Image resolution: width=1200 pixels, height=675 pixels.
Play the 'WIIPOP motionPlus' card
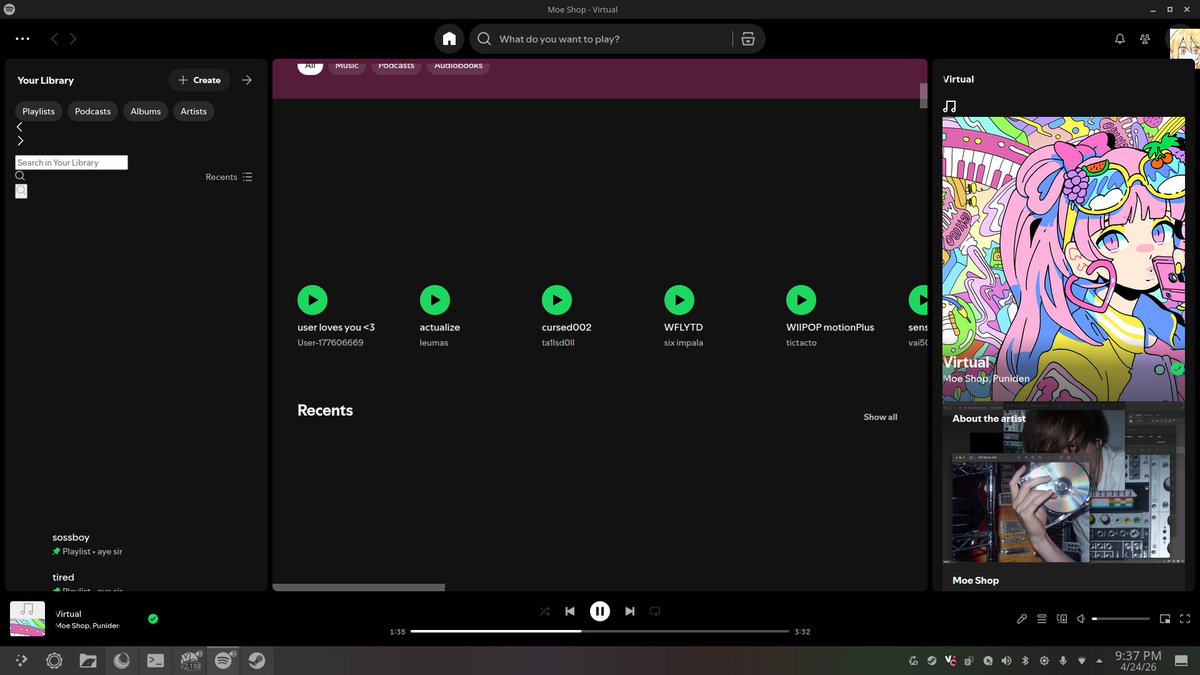(x=801, y=299)
